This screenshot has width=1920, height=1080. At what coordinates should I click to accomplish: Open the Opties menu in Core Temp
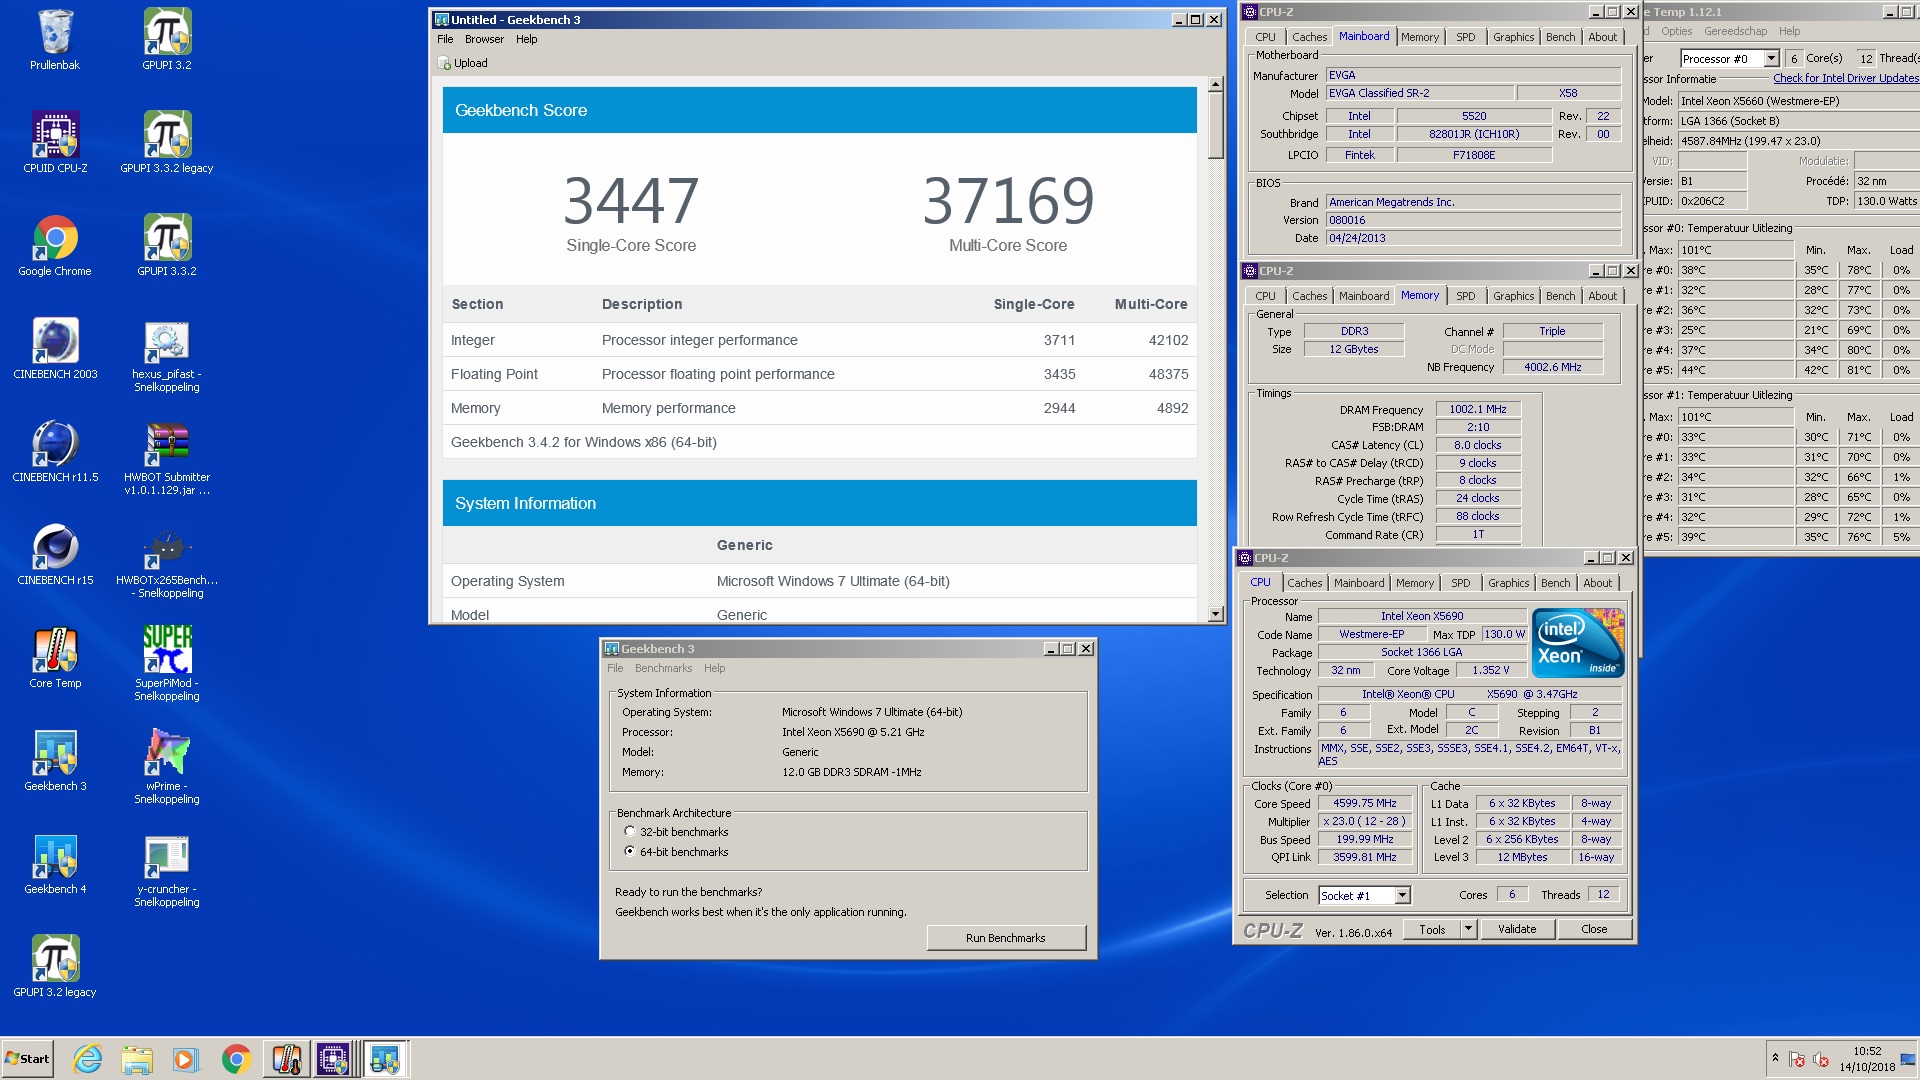pyautogui.click(x=1677, y=31)
